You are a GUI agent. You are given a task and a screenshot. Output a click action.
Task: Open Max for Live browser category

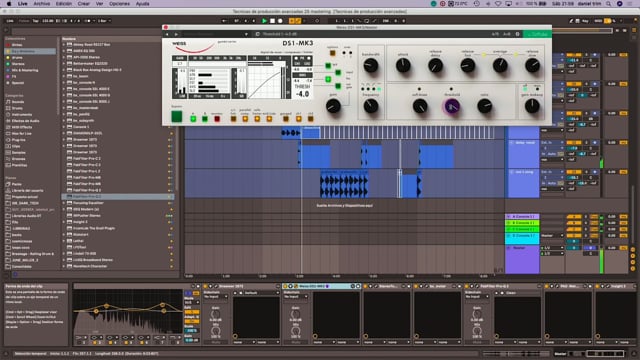coord(22,133)
